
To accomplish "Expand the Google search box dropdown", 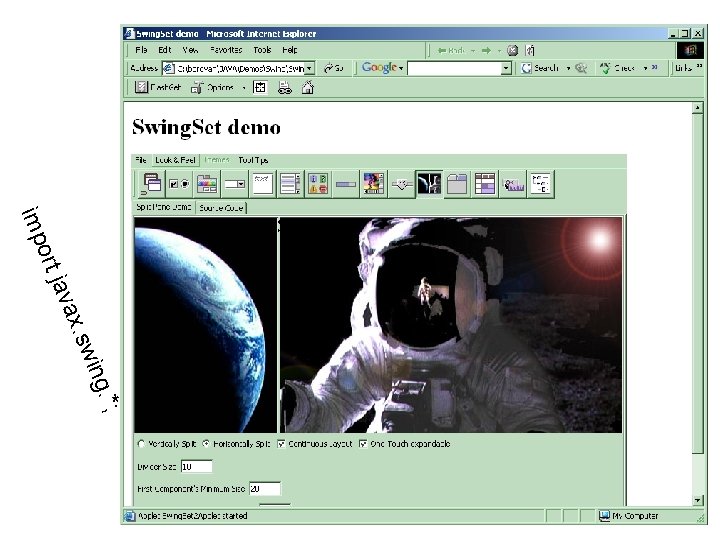I will pos(506,68).
